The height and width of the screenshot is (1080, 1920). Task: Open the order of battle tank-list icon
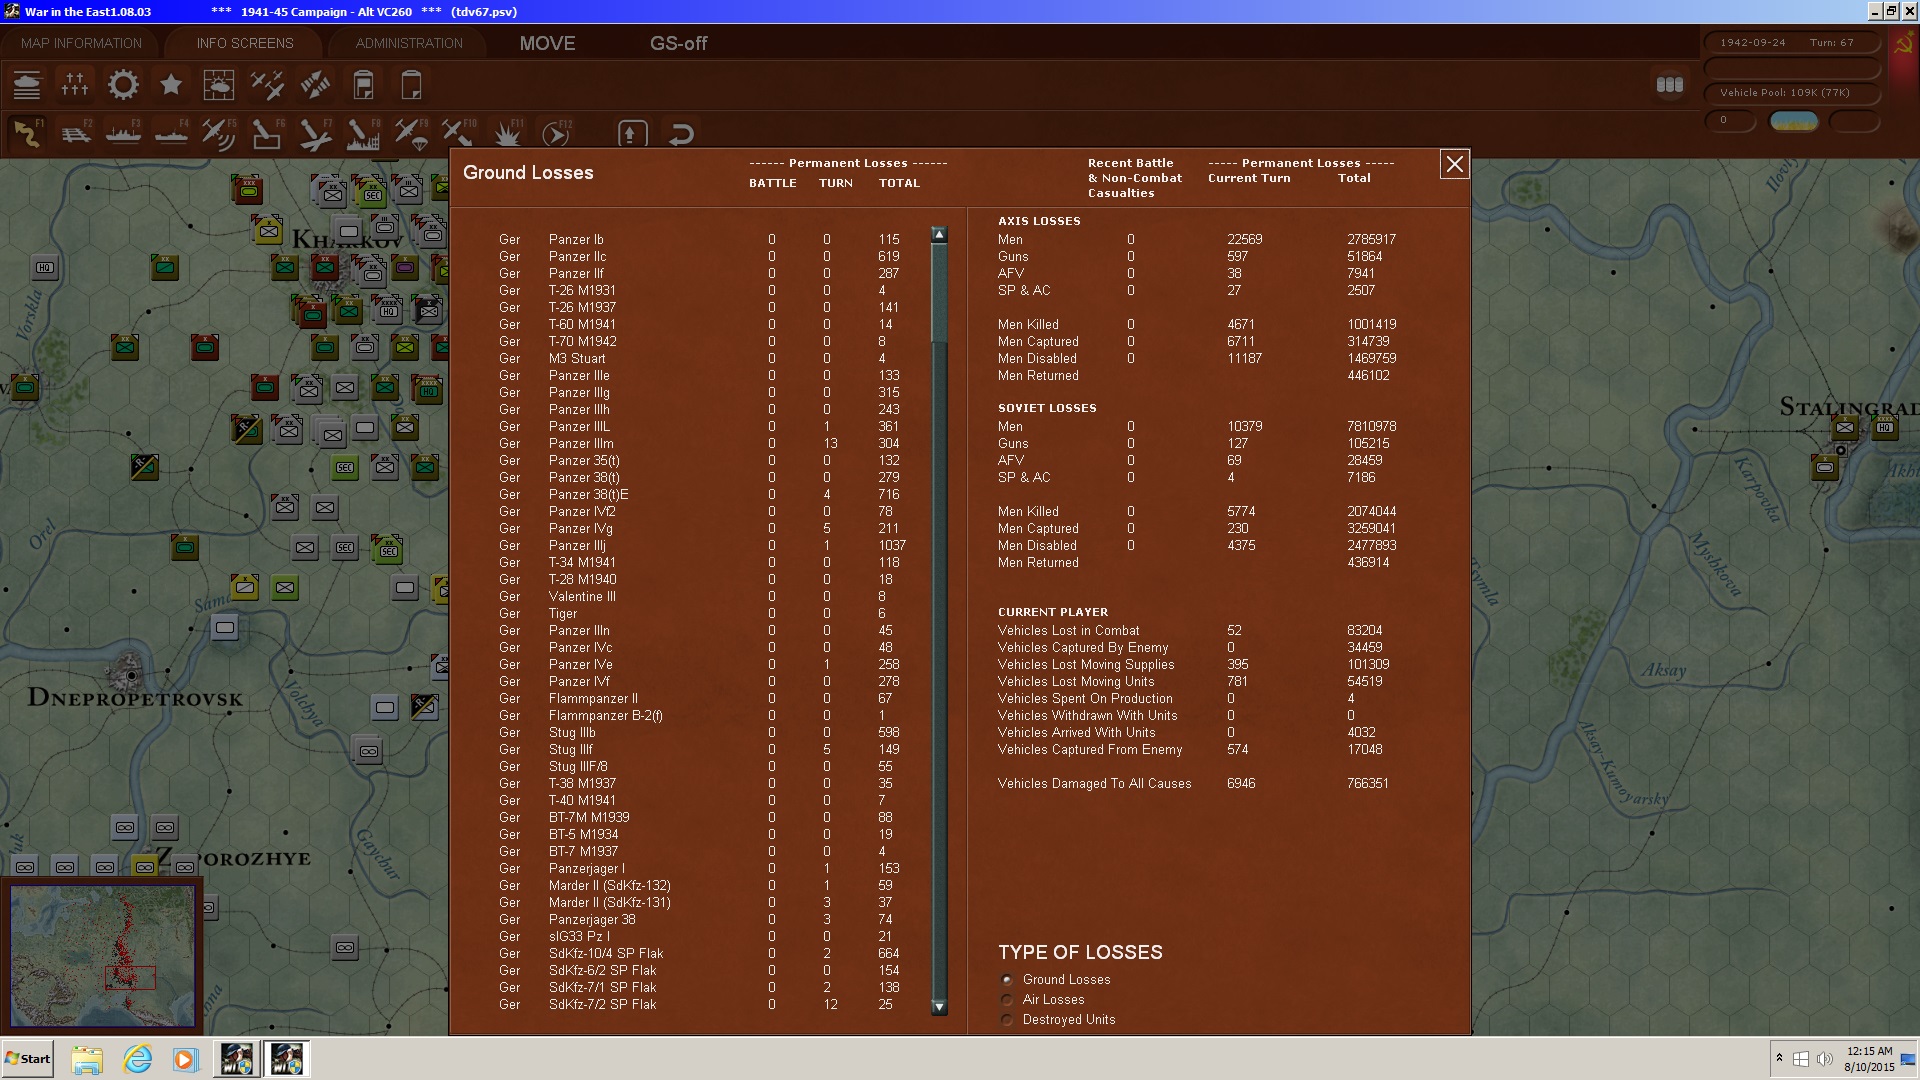click(27, 85)
